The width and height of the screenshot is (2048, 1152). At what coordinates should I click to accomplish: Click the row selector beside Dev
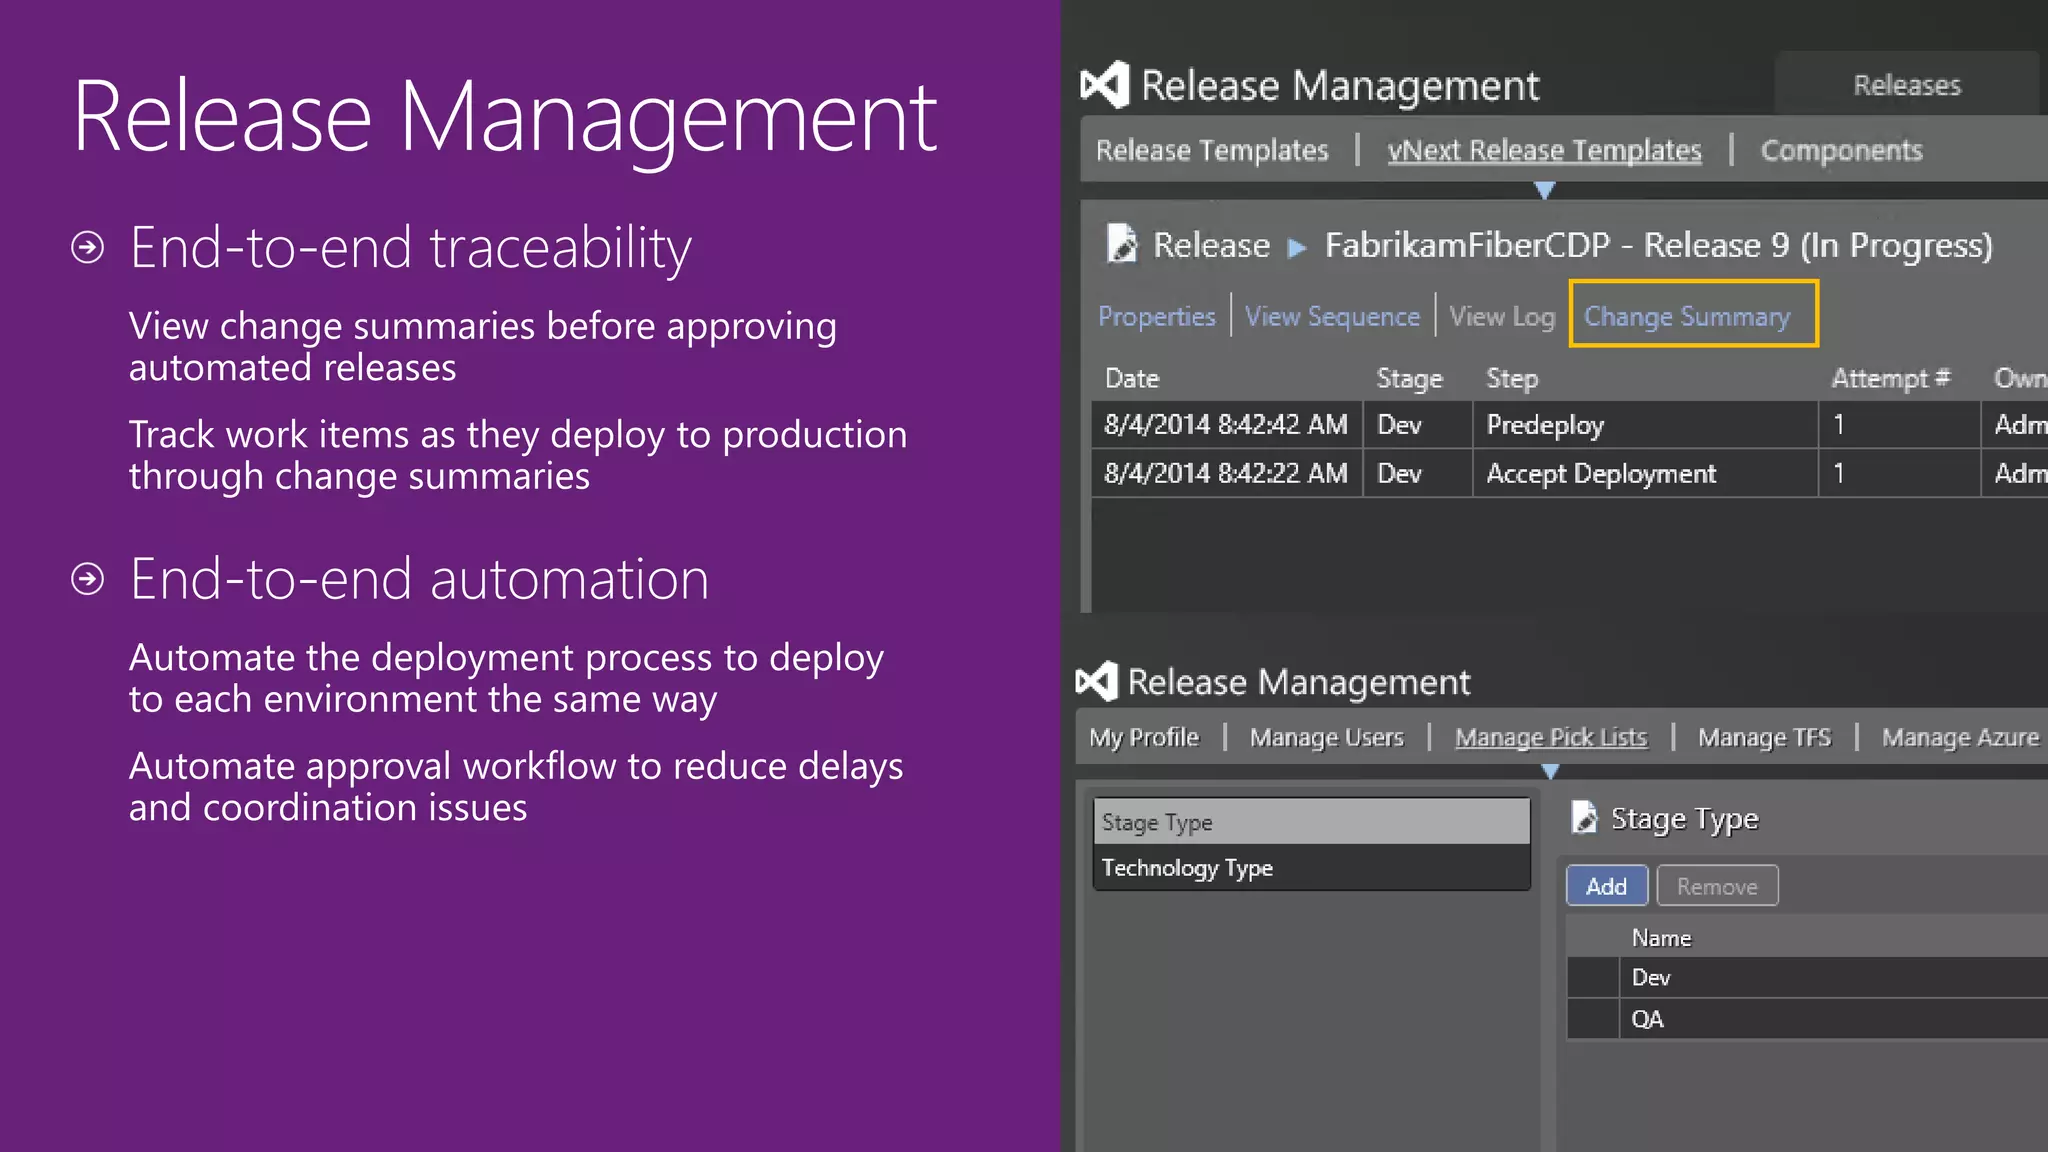coord(1592,977)
